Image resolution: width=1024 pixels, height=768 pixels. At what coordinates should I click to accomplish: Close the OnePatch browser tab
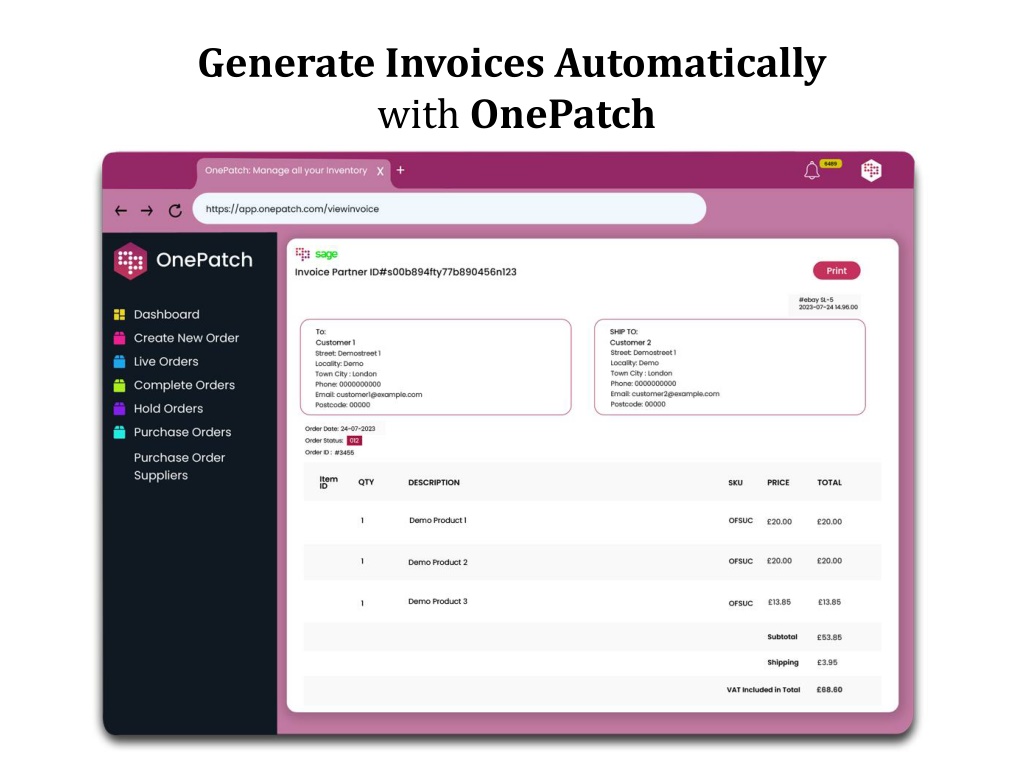click(x=380, y=171)
